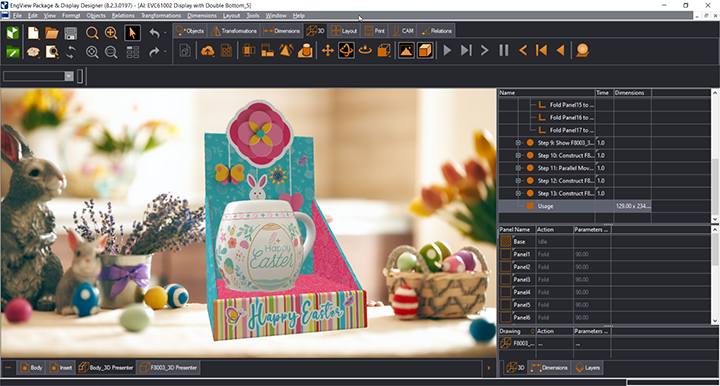Switch to the Relations toolbar tab
Image resolution: width=720 pixels, height=386 pixels.
[437, 31]
